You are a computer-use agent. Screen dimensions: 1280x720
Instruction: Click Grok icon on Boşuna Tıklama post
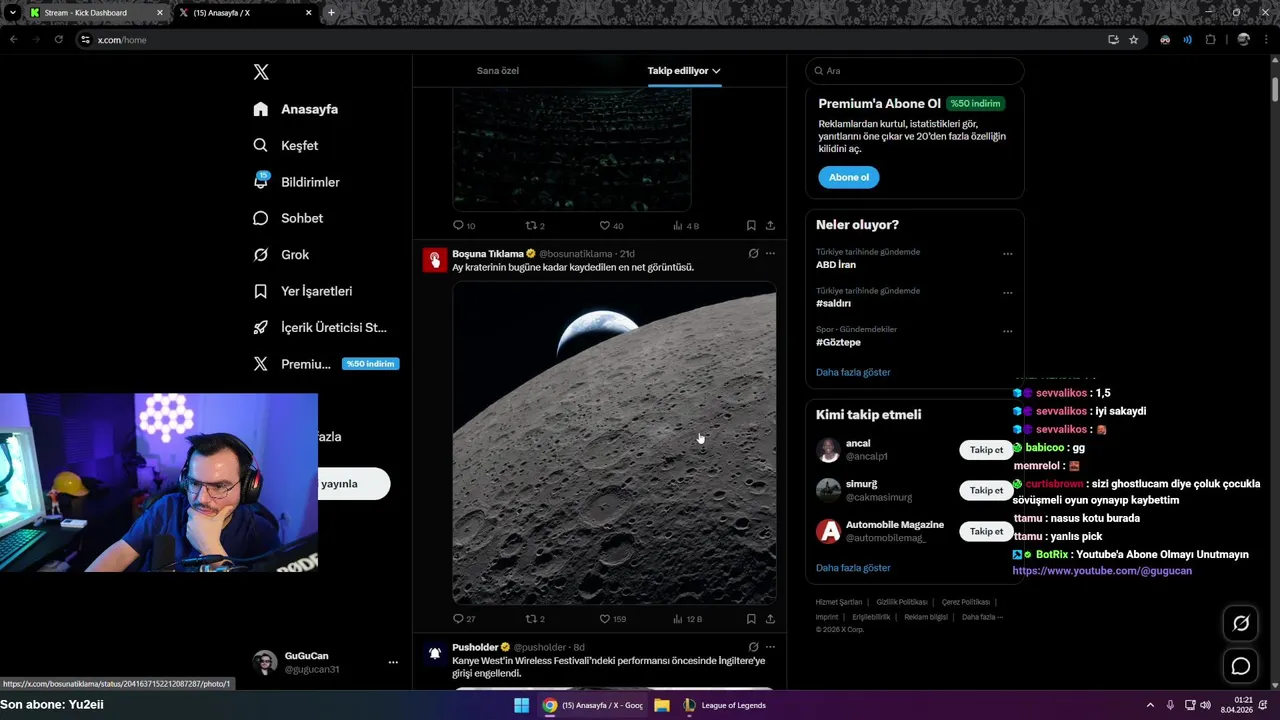753,254
